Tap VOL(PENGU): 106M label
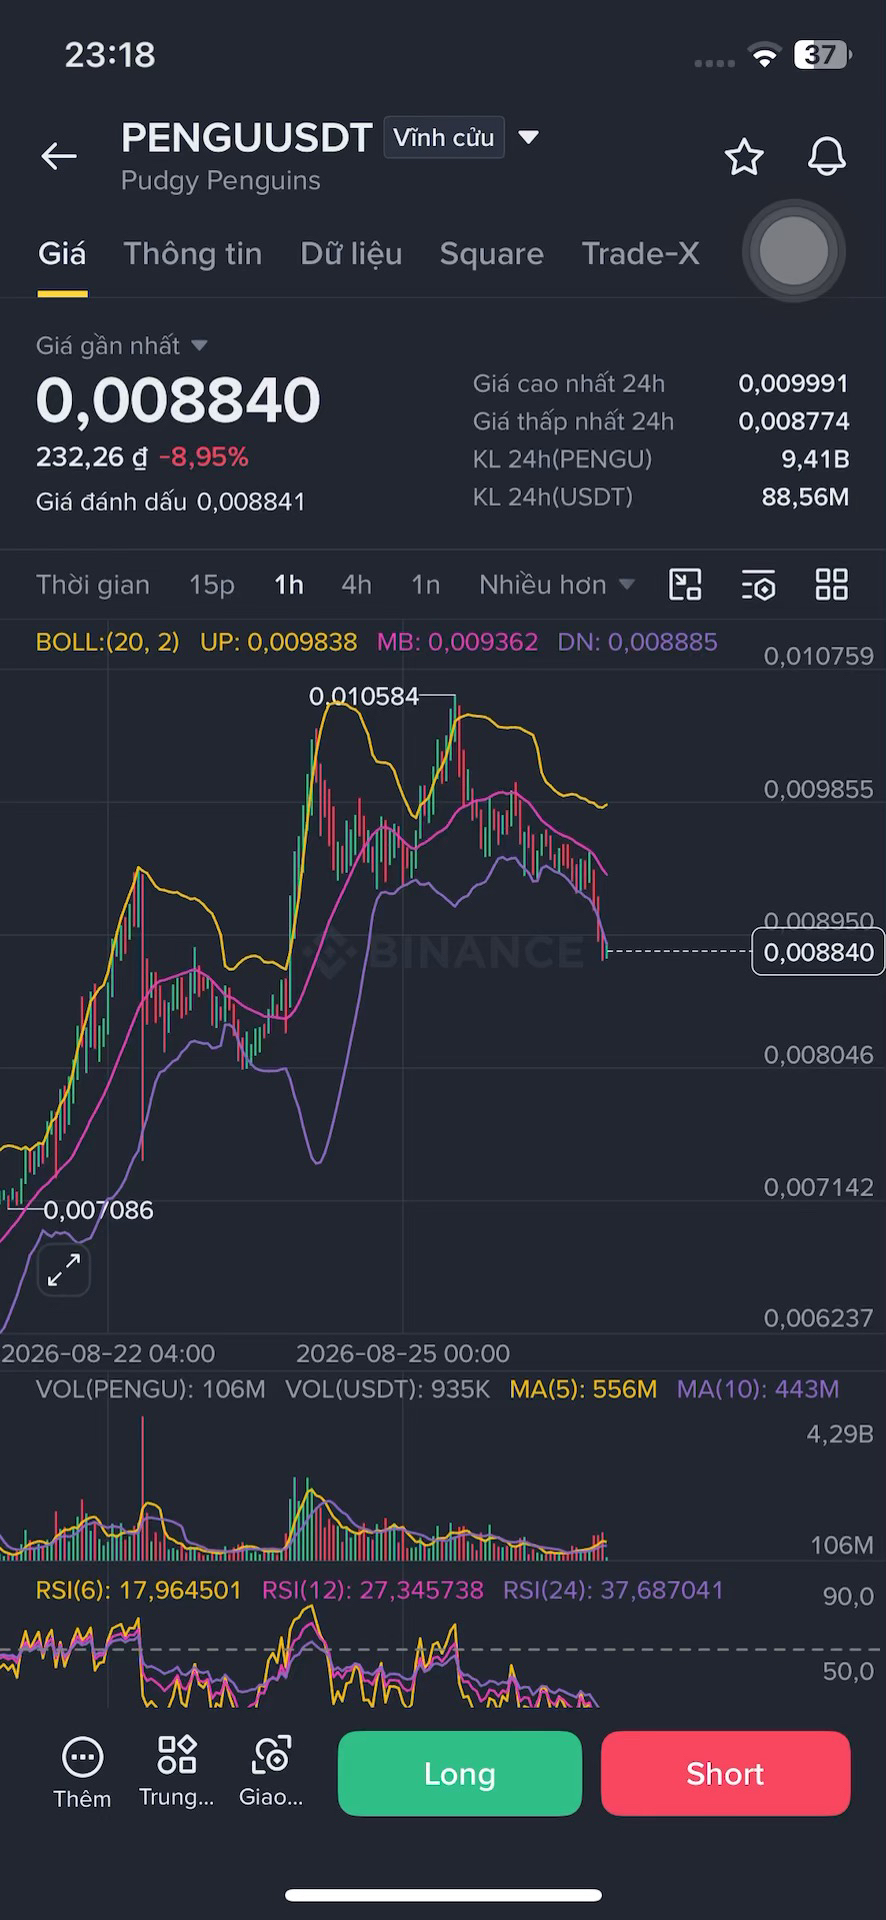 [151, 1389]
